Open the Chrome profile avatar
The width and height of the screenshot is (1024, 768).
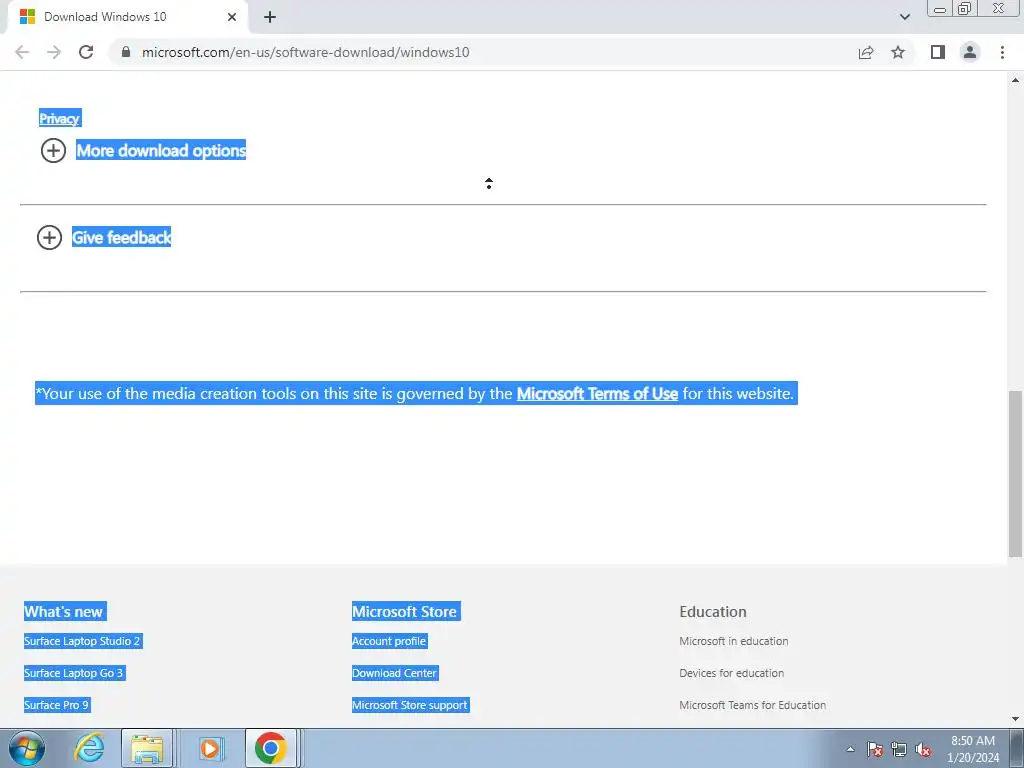pyautogui.click(x=970, y=52)
